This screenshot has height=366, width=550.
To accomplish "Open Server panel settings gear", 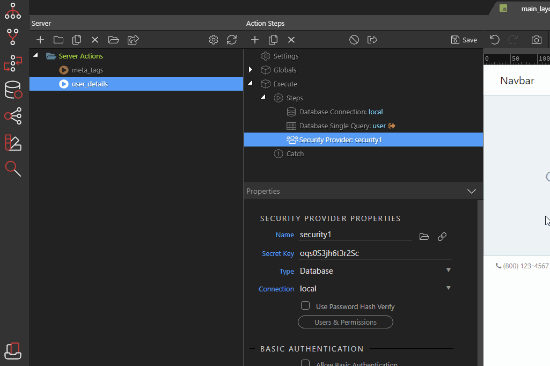I will pyautogui.click(x=213, y=40).
